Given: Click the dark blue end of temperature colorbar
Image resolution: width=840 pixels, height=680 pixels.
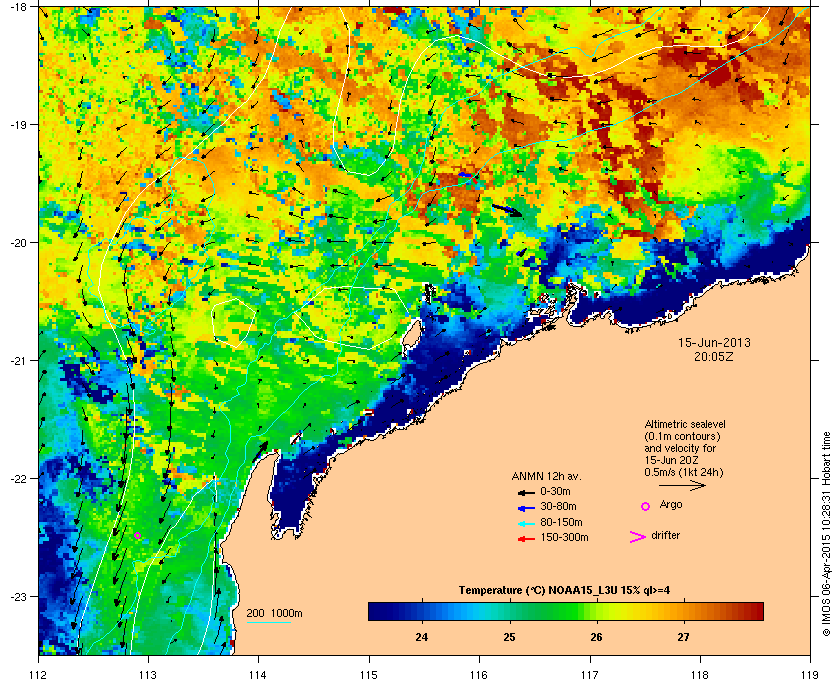Looking at the screenshot, I should (375, 611).
